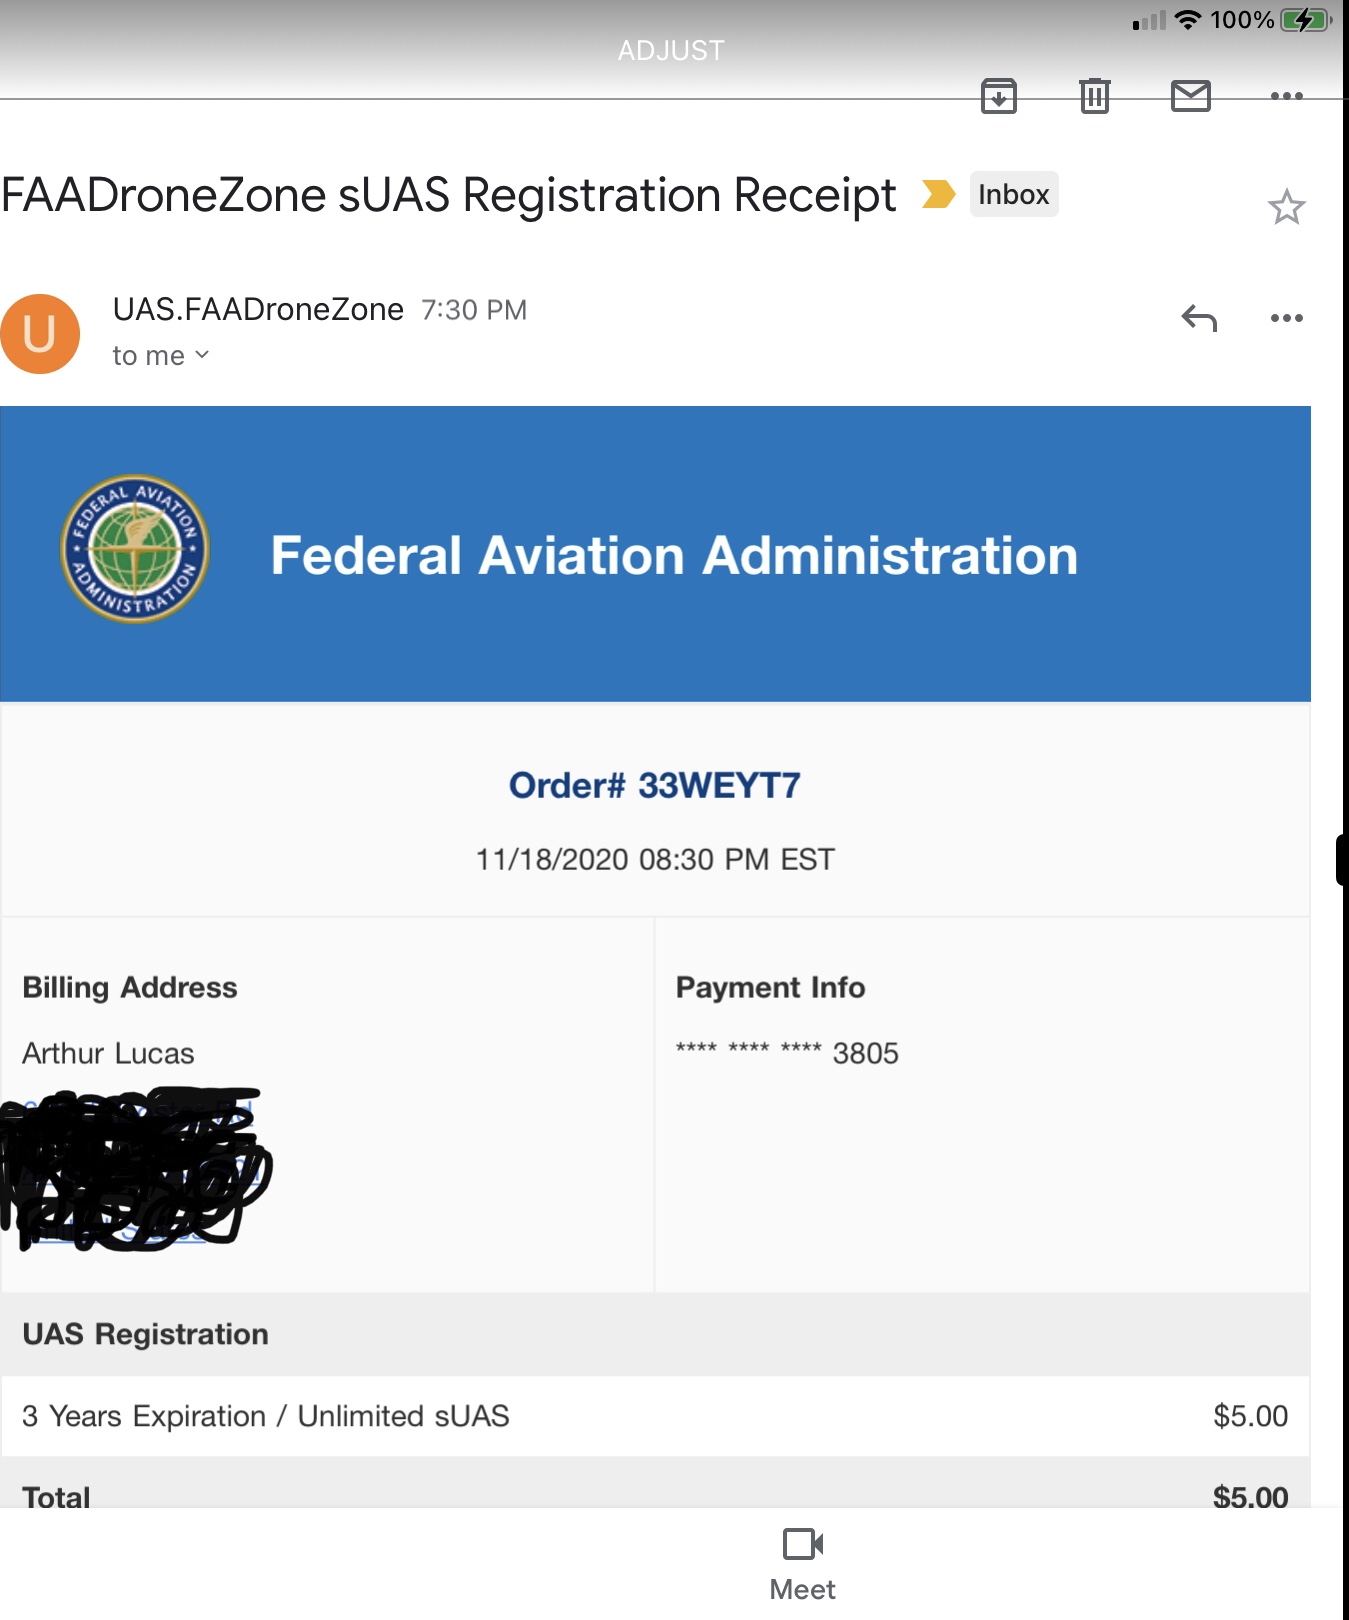The height and width of the screenshot is (1620, 1349).
Task: Archive this email with the archive icon
Action: click(x=999, y=96)
